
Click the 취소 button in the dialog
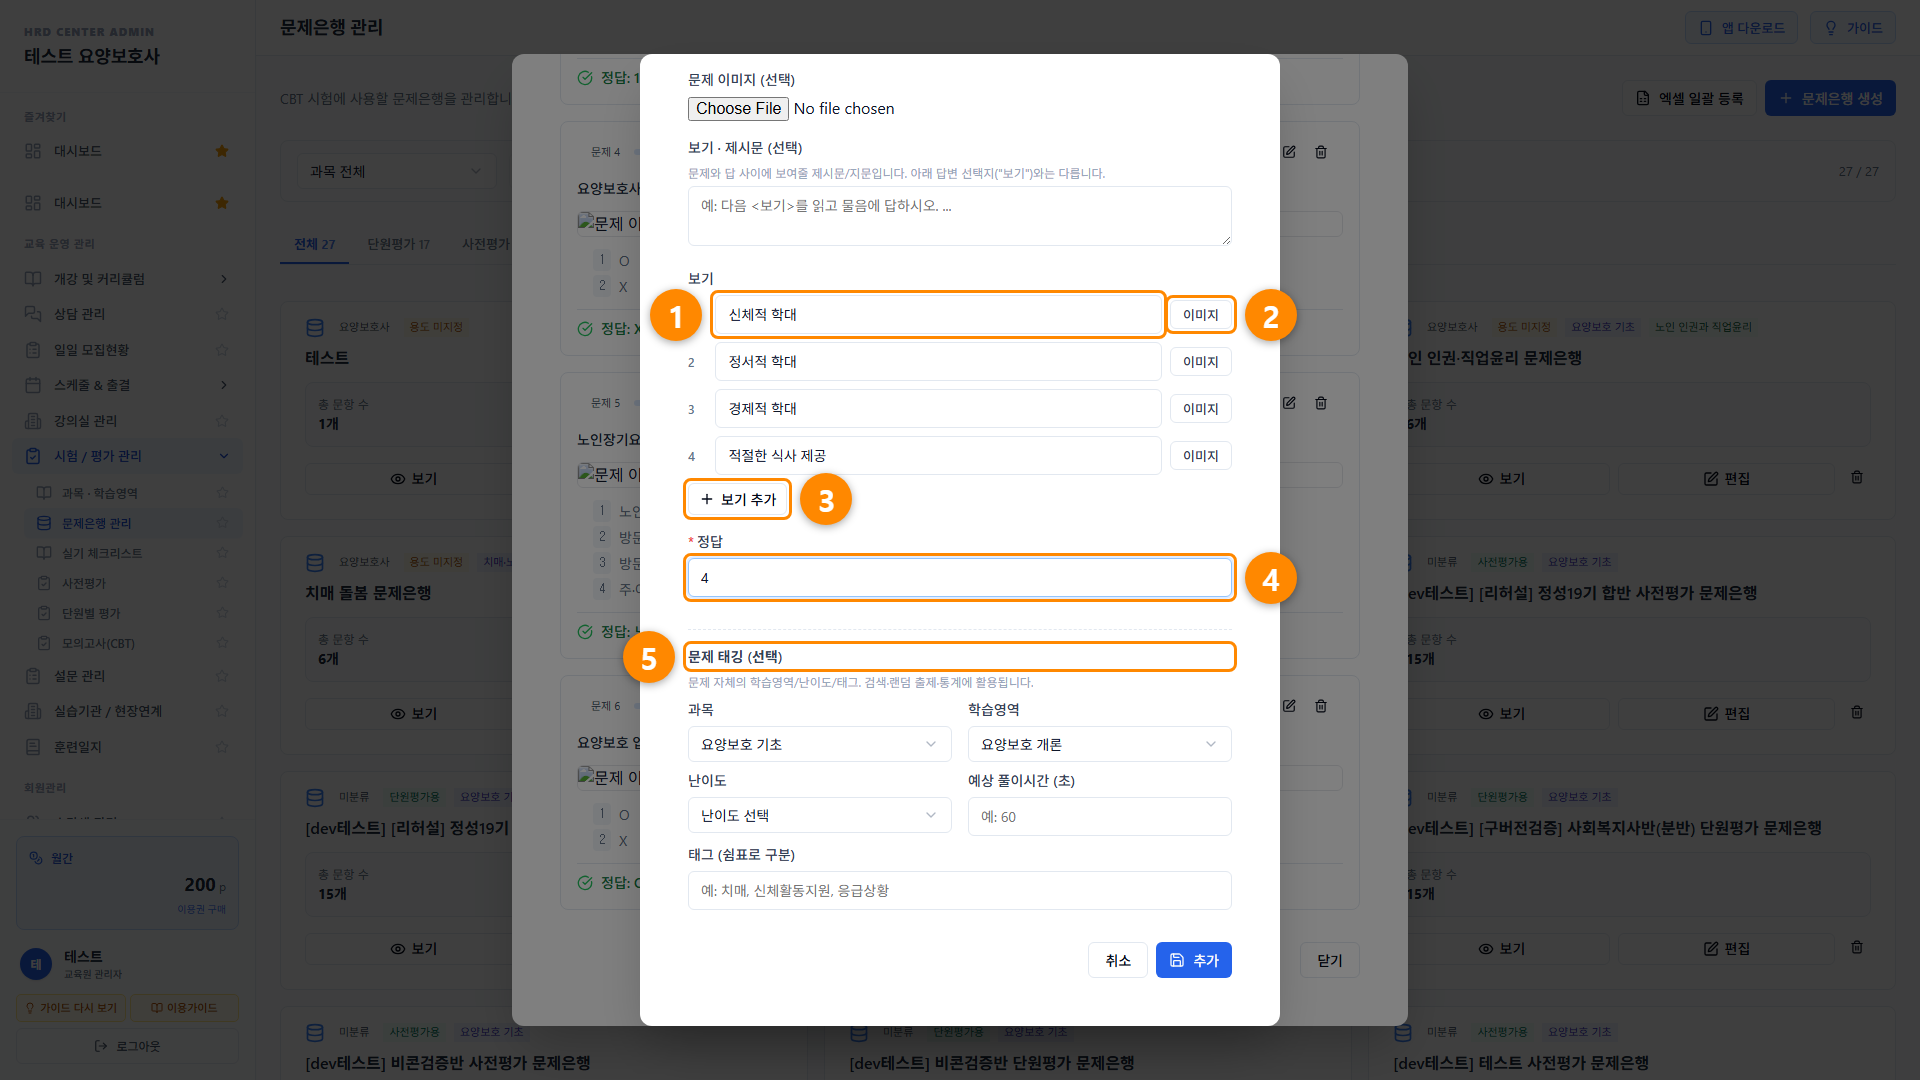coord(1117,960)
